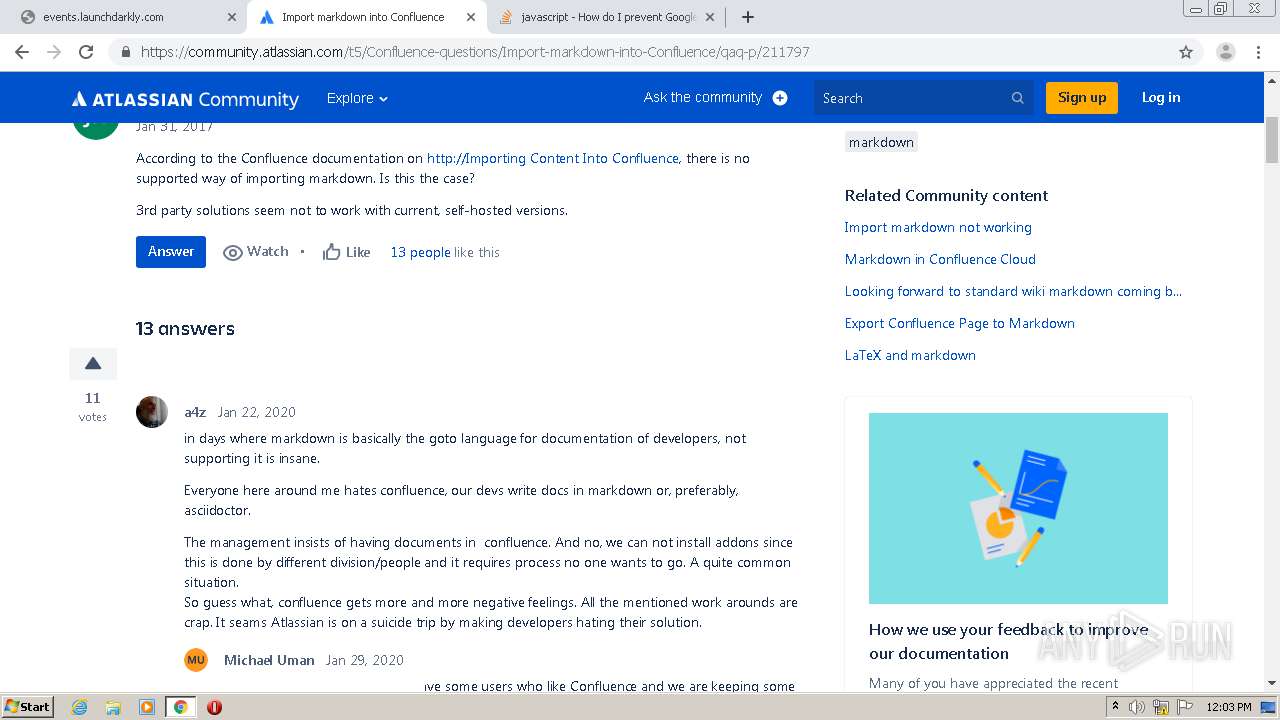This screenshot has height=720, width=1280.
Task: Click the markdown tag
Action: pos(881,142)
